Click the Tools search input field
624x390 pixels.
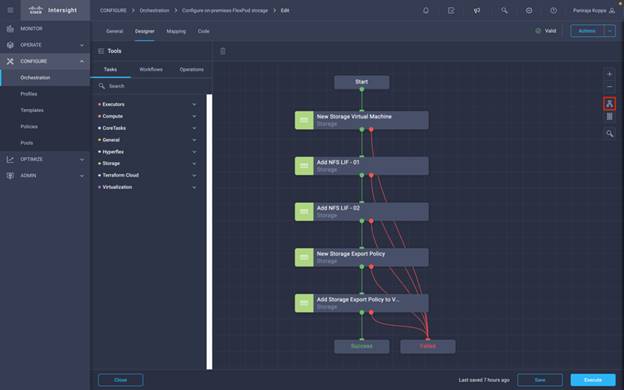(x=151, y=86)
